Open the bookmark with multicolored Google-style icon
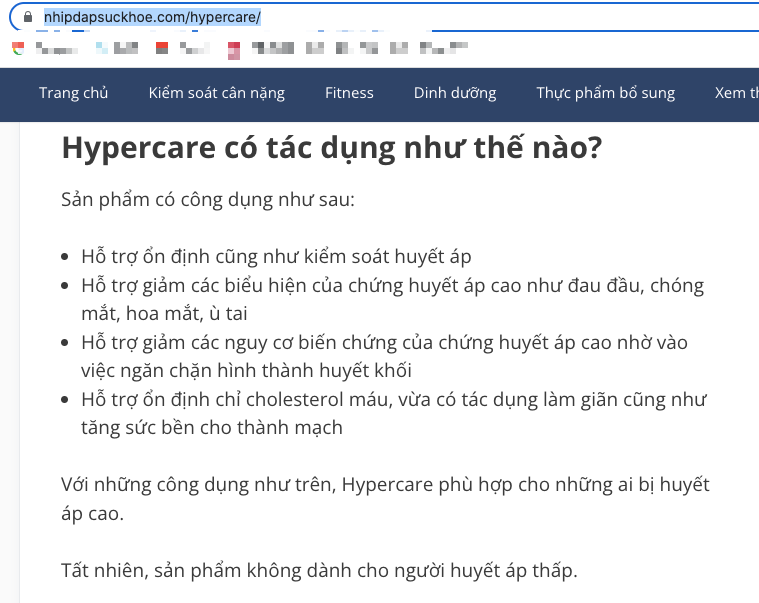Viewport: 759px width, 603px height. tap(18, 48)
